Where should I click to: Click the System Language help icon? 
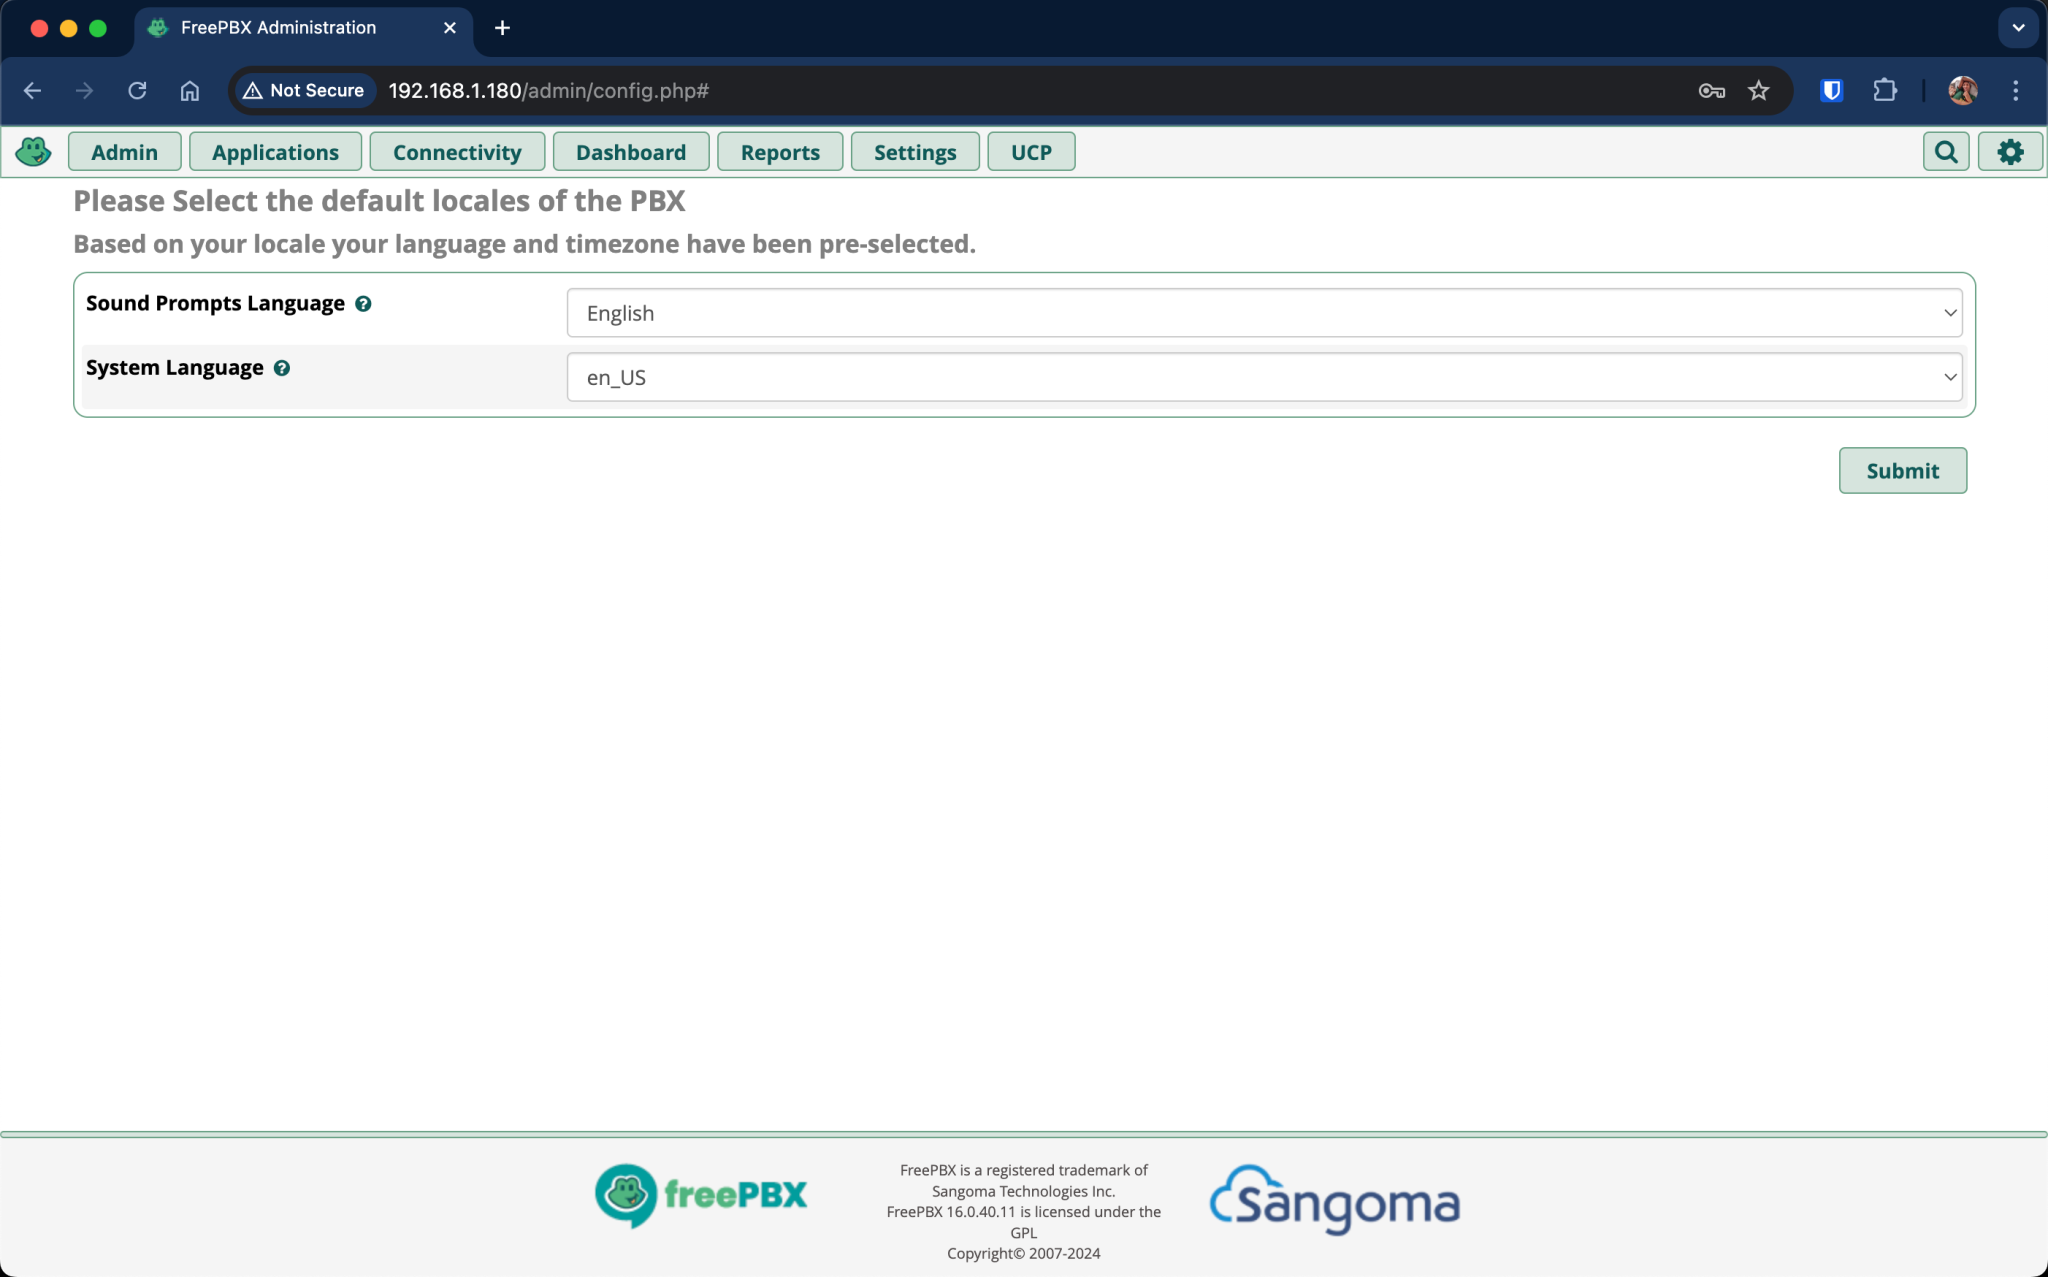click(281, 367)
